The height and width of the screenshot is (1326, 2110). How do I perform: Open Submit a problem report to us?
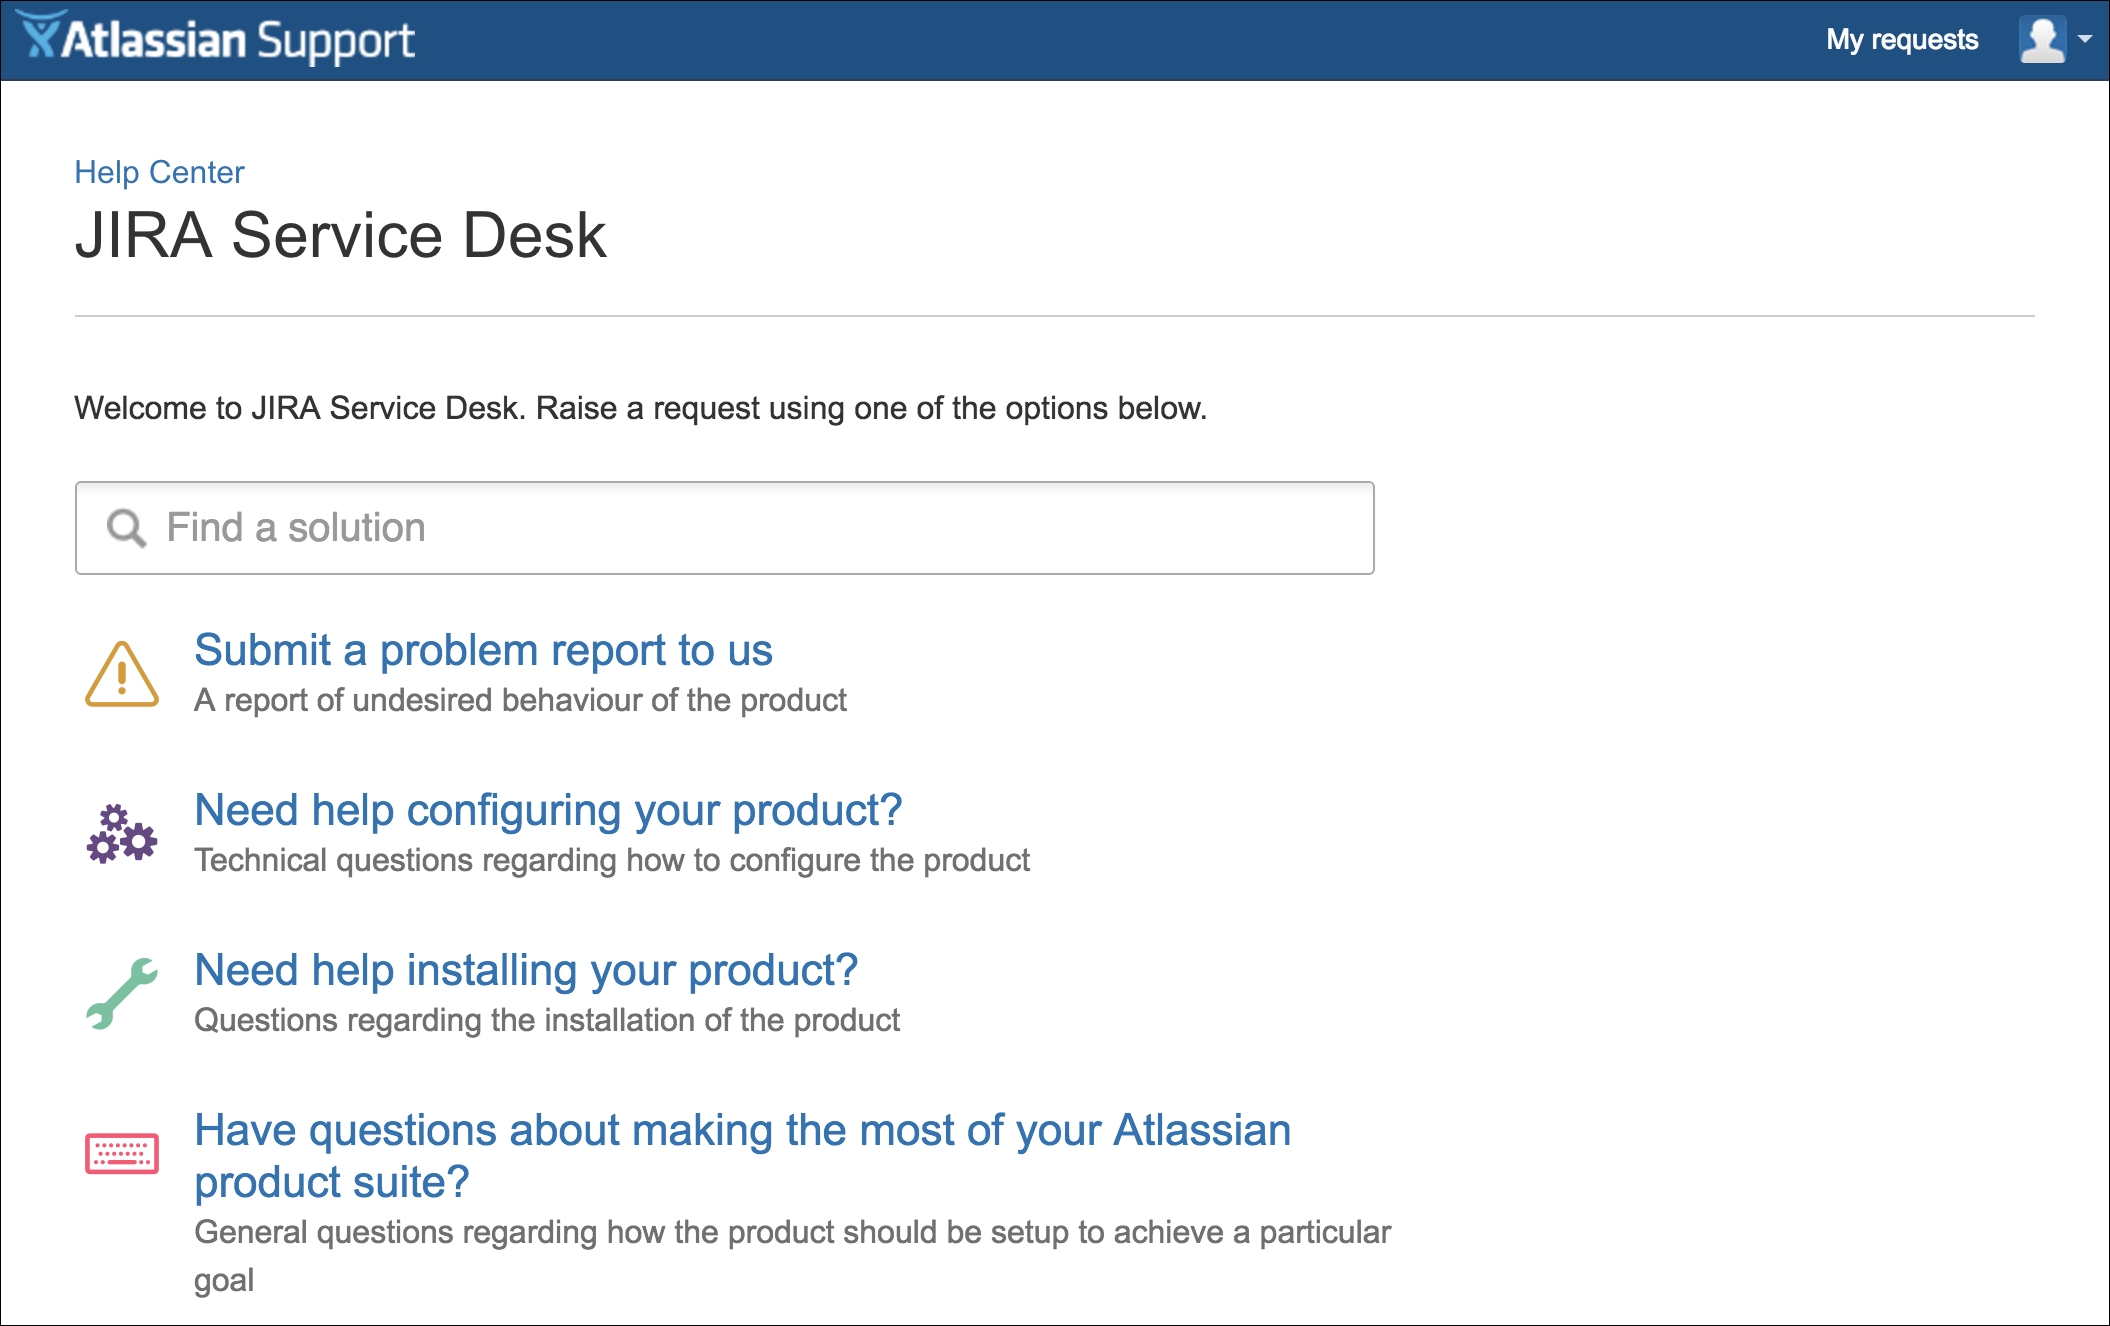pyautogui.click(x=483, y=650)
